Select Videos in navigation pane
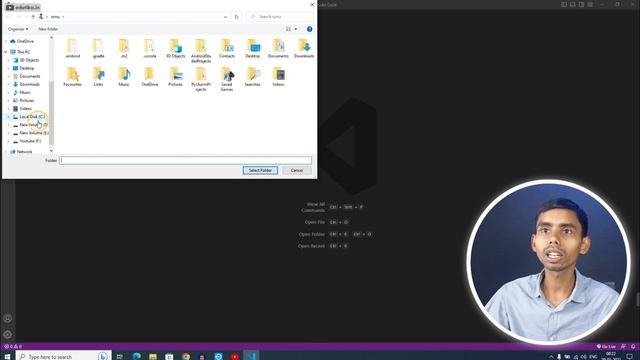640x360 pixels. 22,109
